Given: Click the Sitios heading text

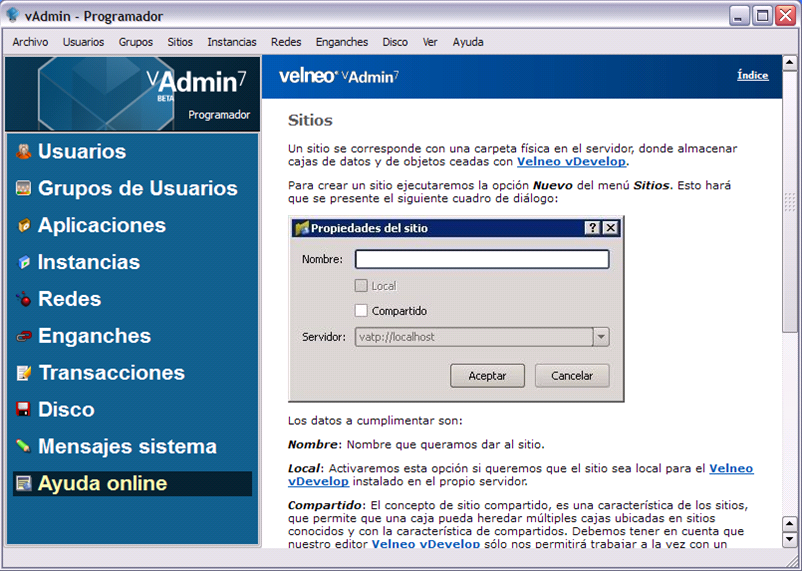Looking at the screenshot, I should click(x=310, y=120).
